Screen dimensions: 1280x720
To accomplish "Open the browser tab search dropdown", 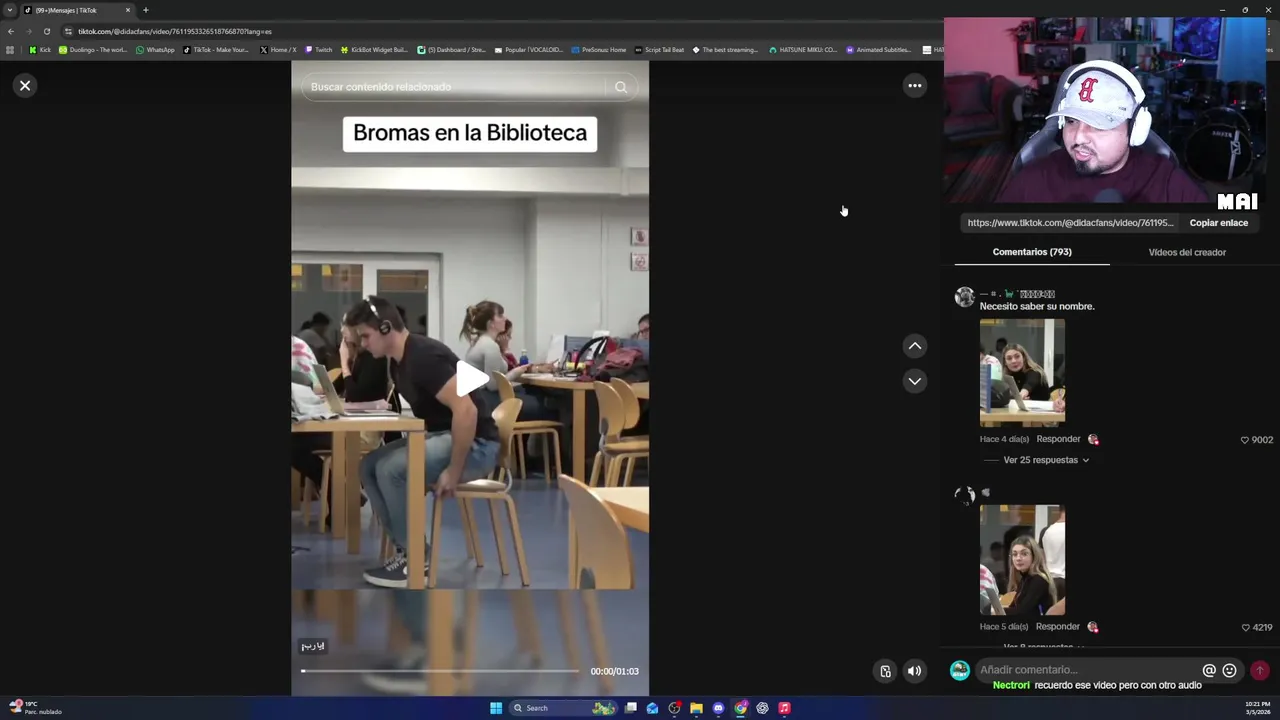I will (x=9, y=10).
